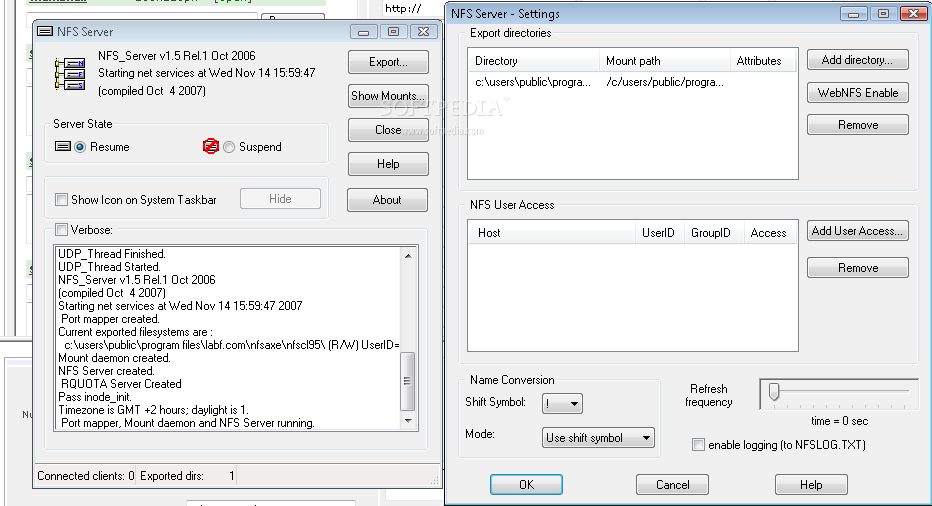Screen dimensions: 932x506
Task: Click the NFS Server network tree icon
Action: 70,74
